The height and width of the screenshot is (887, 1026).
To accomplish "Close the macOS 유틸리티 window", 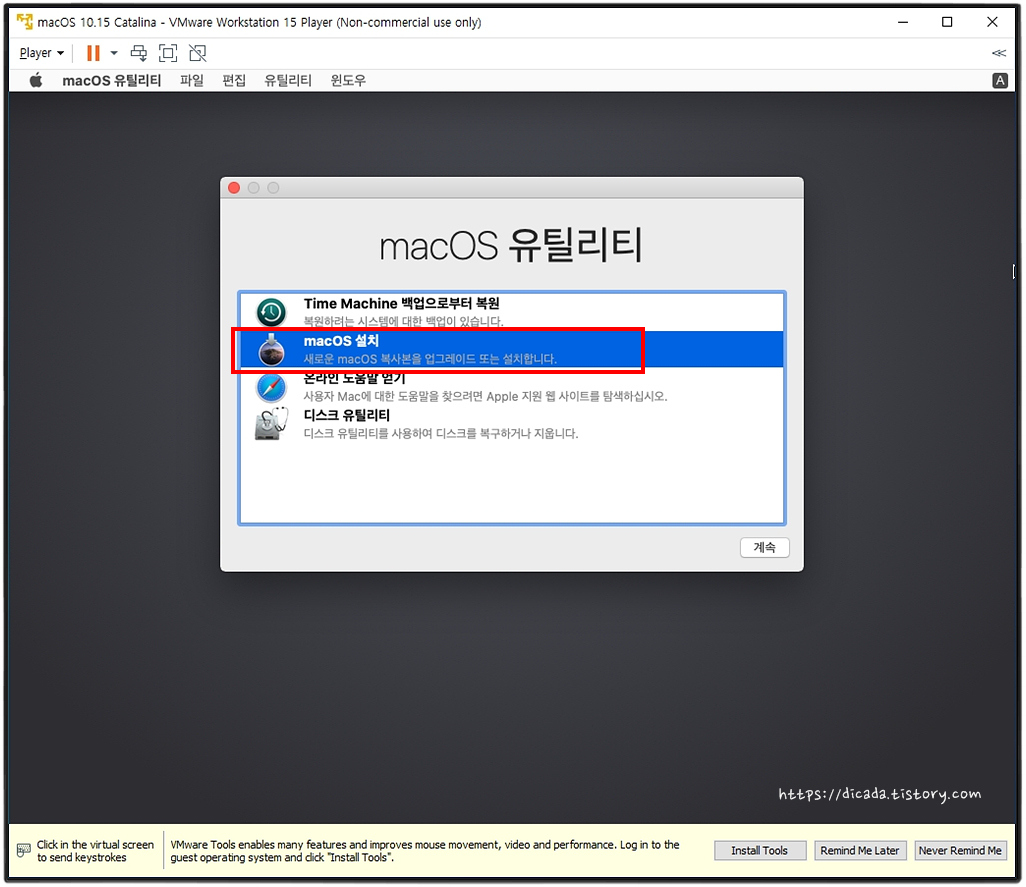I will pyautogui.click(x=234, y=188).
